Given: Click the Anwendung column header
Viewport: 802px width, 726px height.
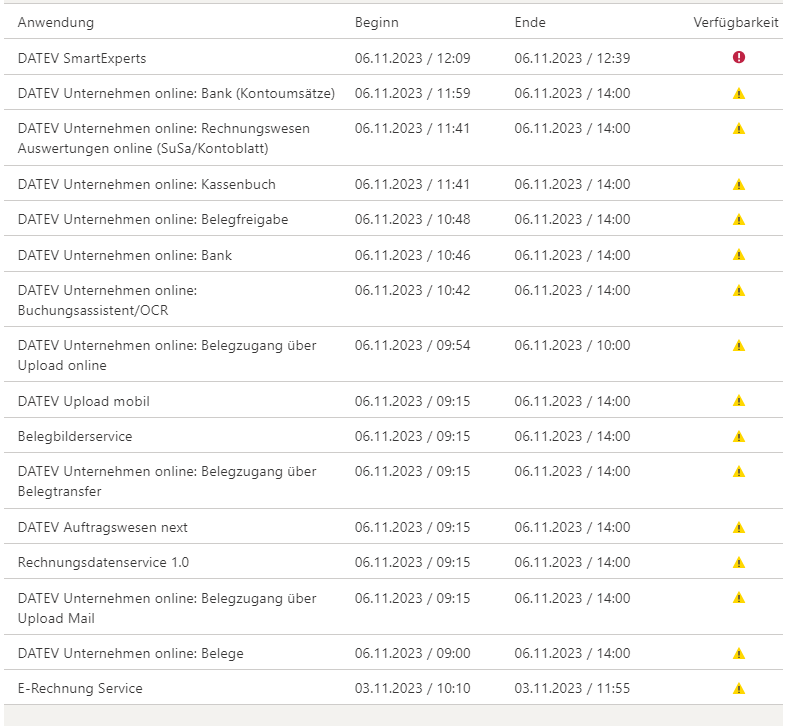Looking at the screenshot, I should pyautogui.click(x=56, y=23).
